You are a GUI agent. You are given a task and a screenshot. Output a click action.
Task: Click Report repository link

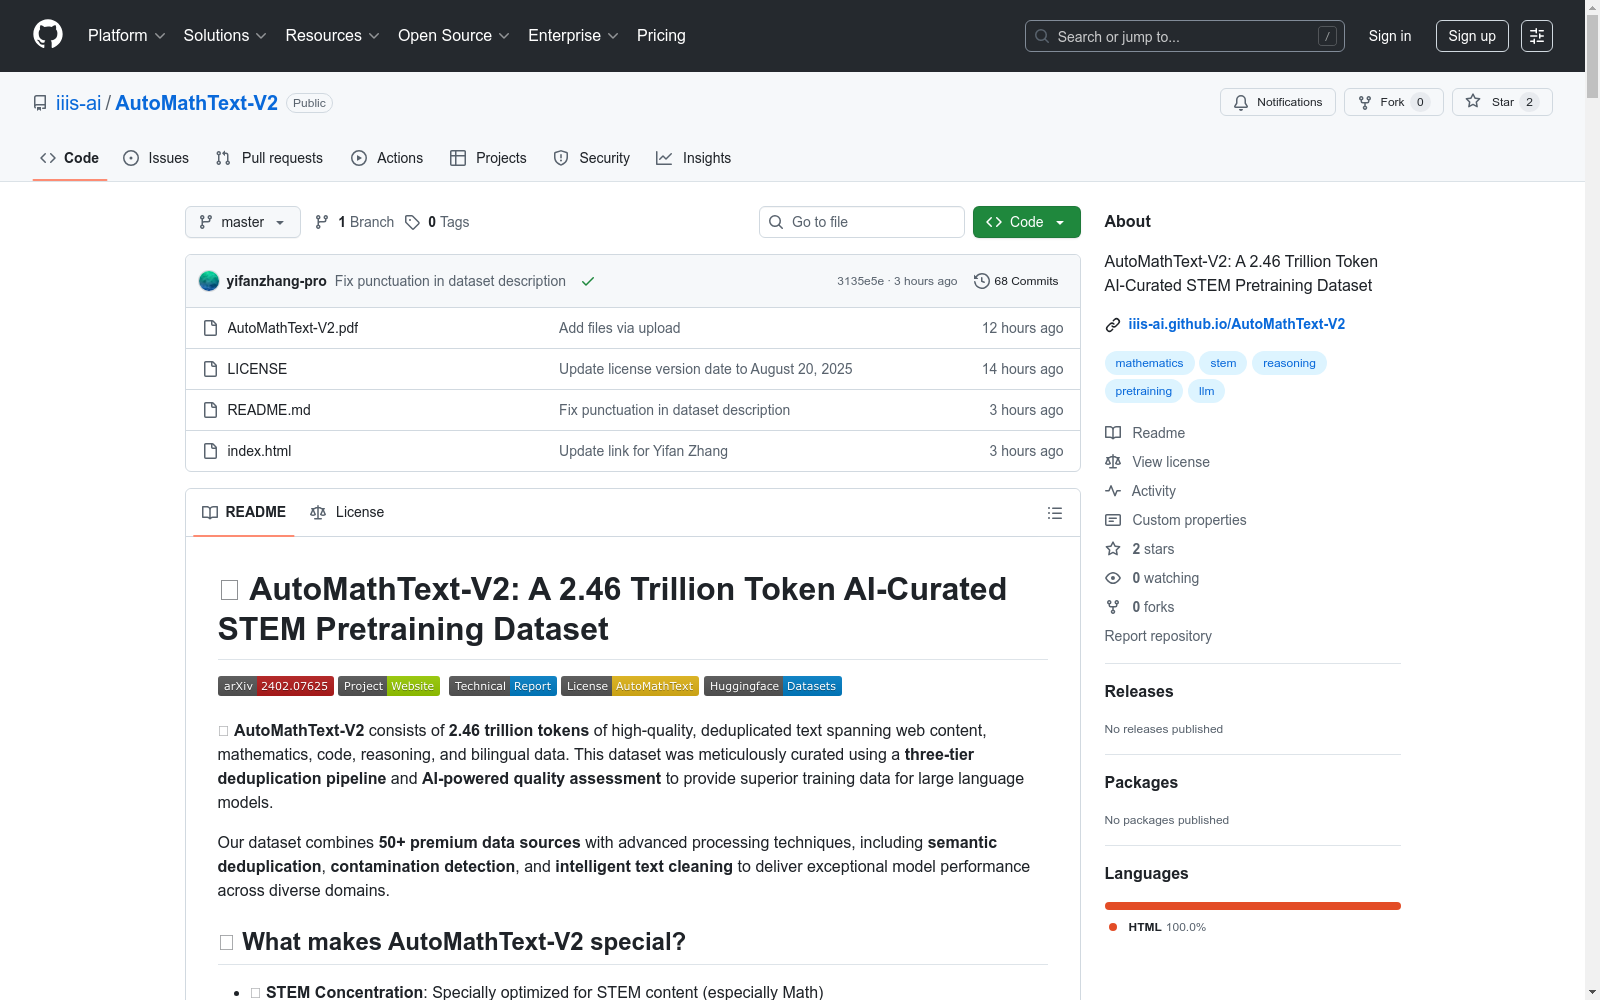1158,636
